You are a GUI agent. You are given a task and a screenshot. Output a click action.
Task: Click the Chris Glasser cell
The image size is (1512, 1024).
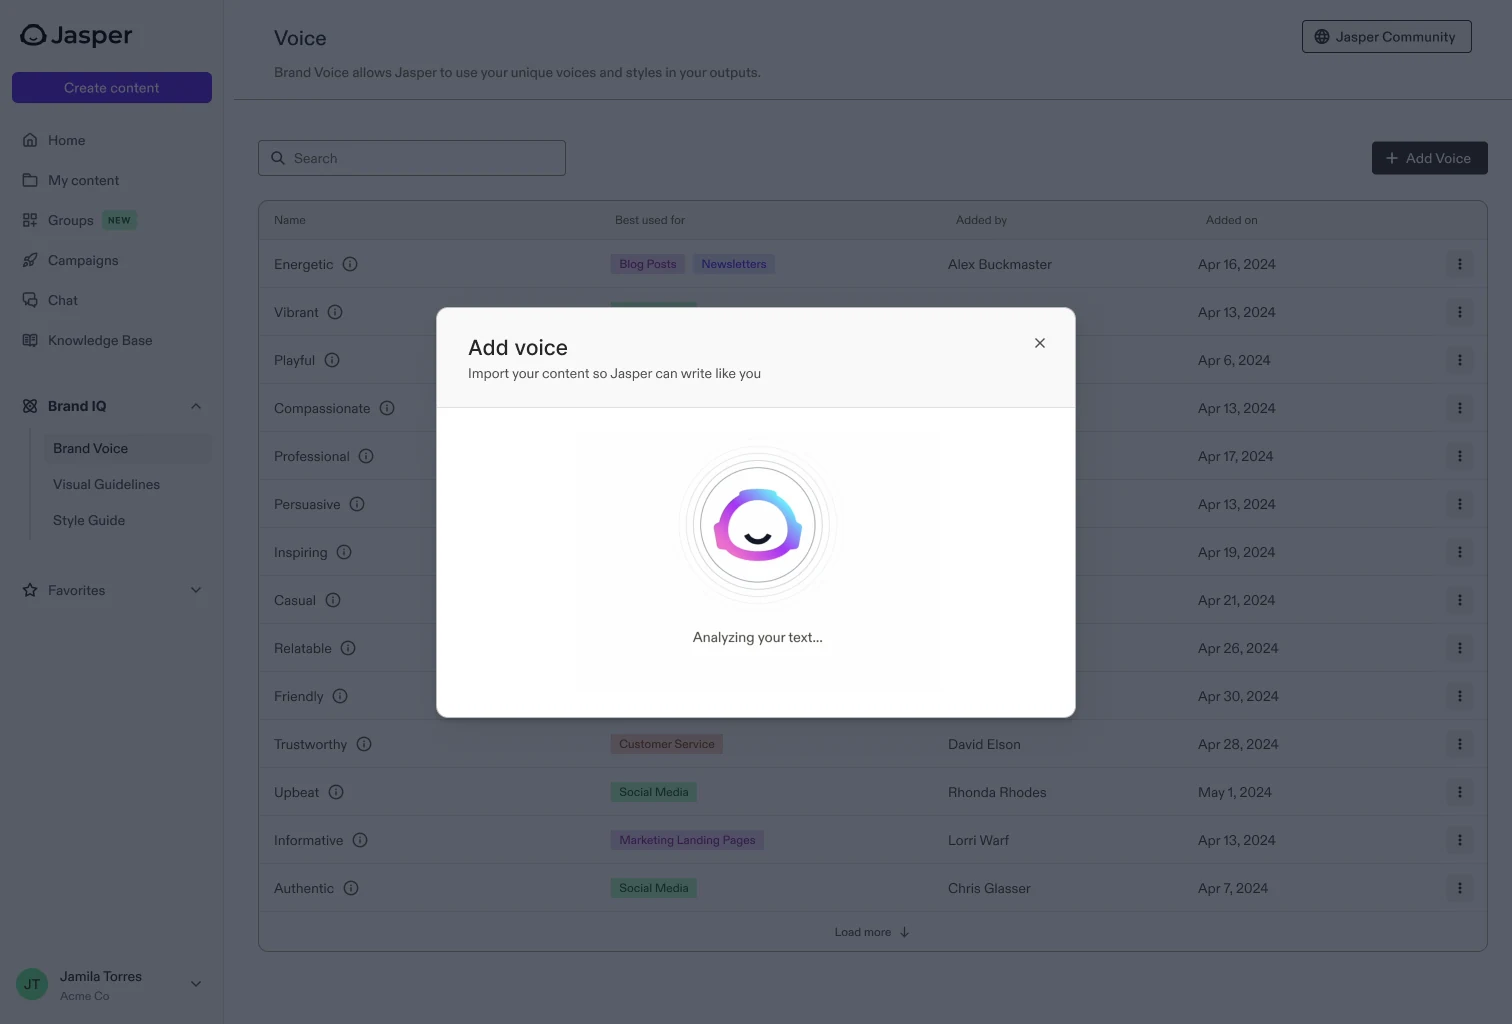(989, 888)
